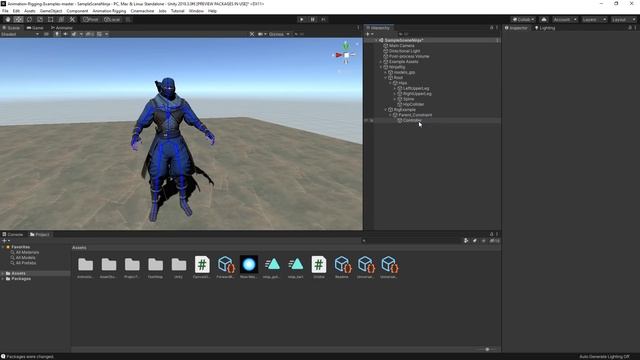
Task: Select the Hand tool in the toolbar
Action: coord(8,20)
